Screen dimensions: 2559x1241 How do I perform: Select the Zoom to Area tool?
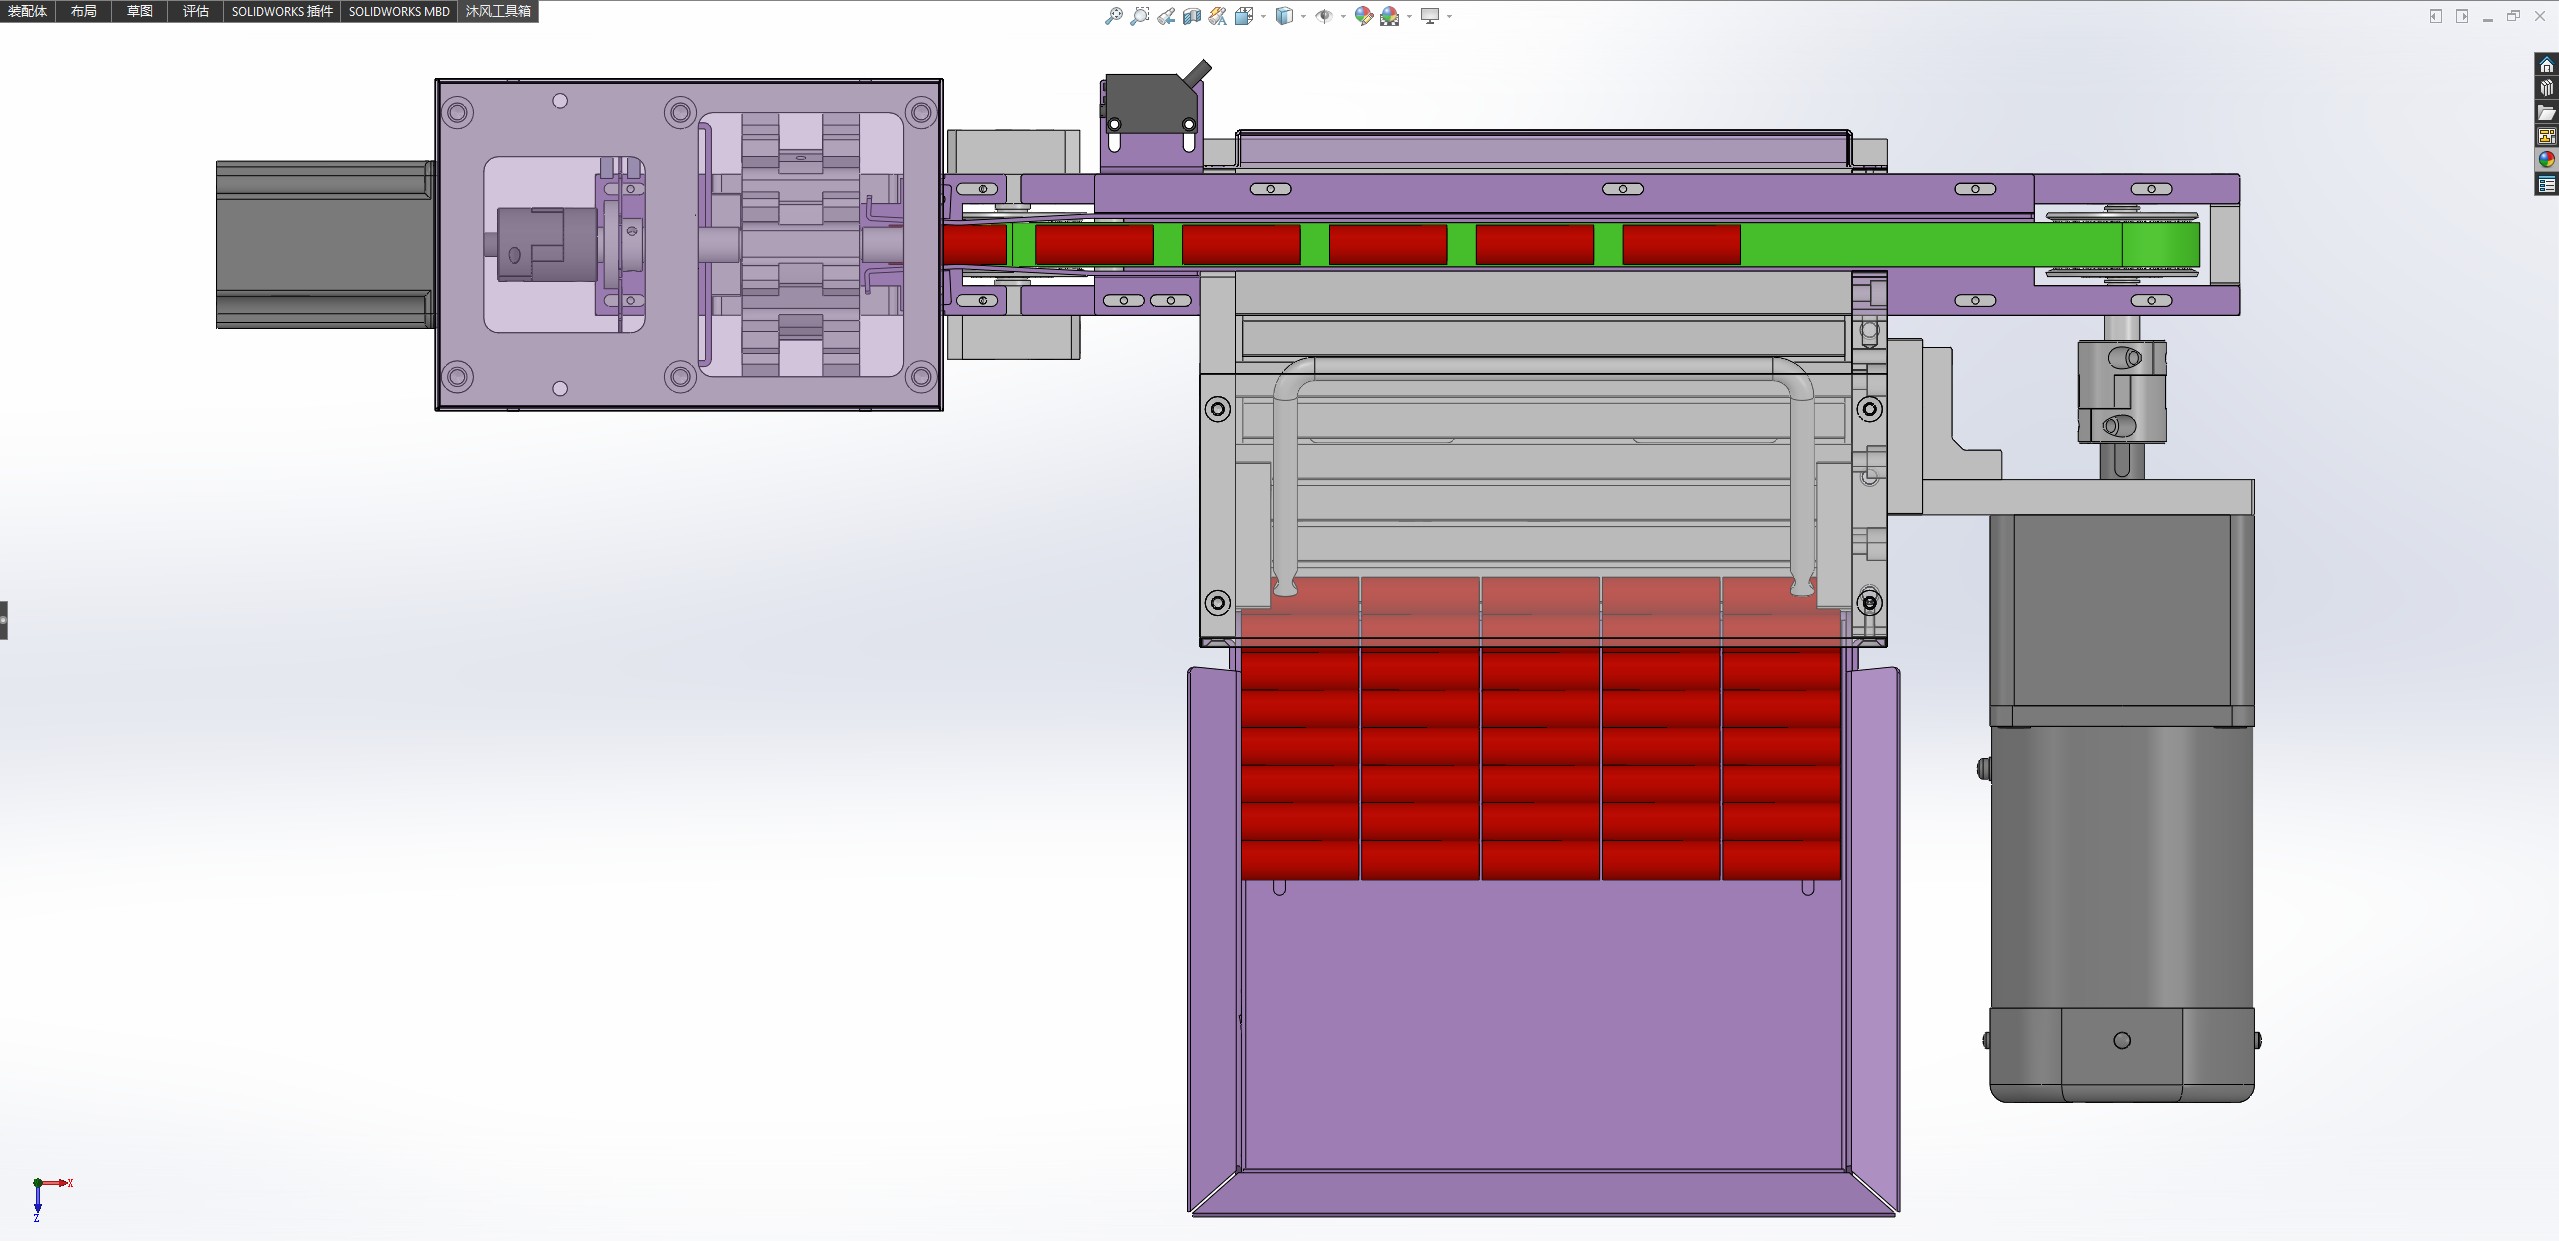tap(1139, 16)
